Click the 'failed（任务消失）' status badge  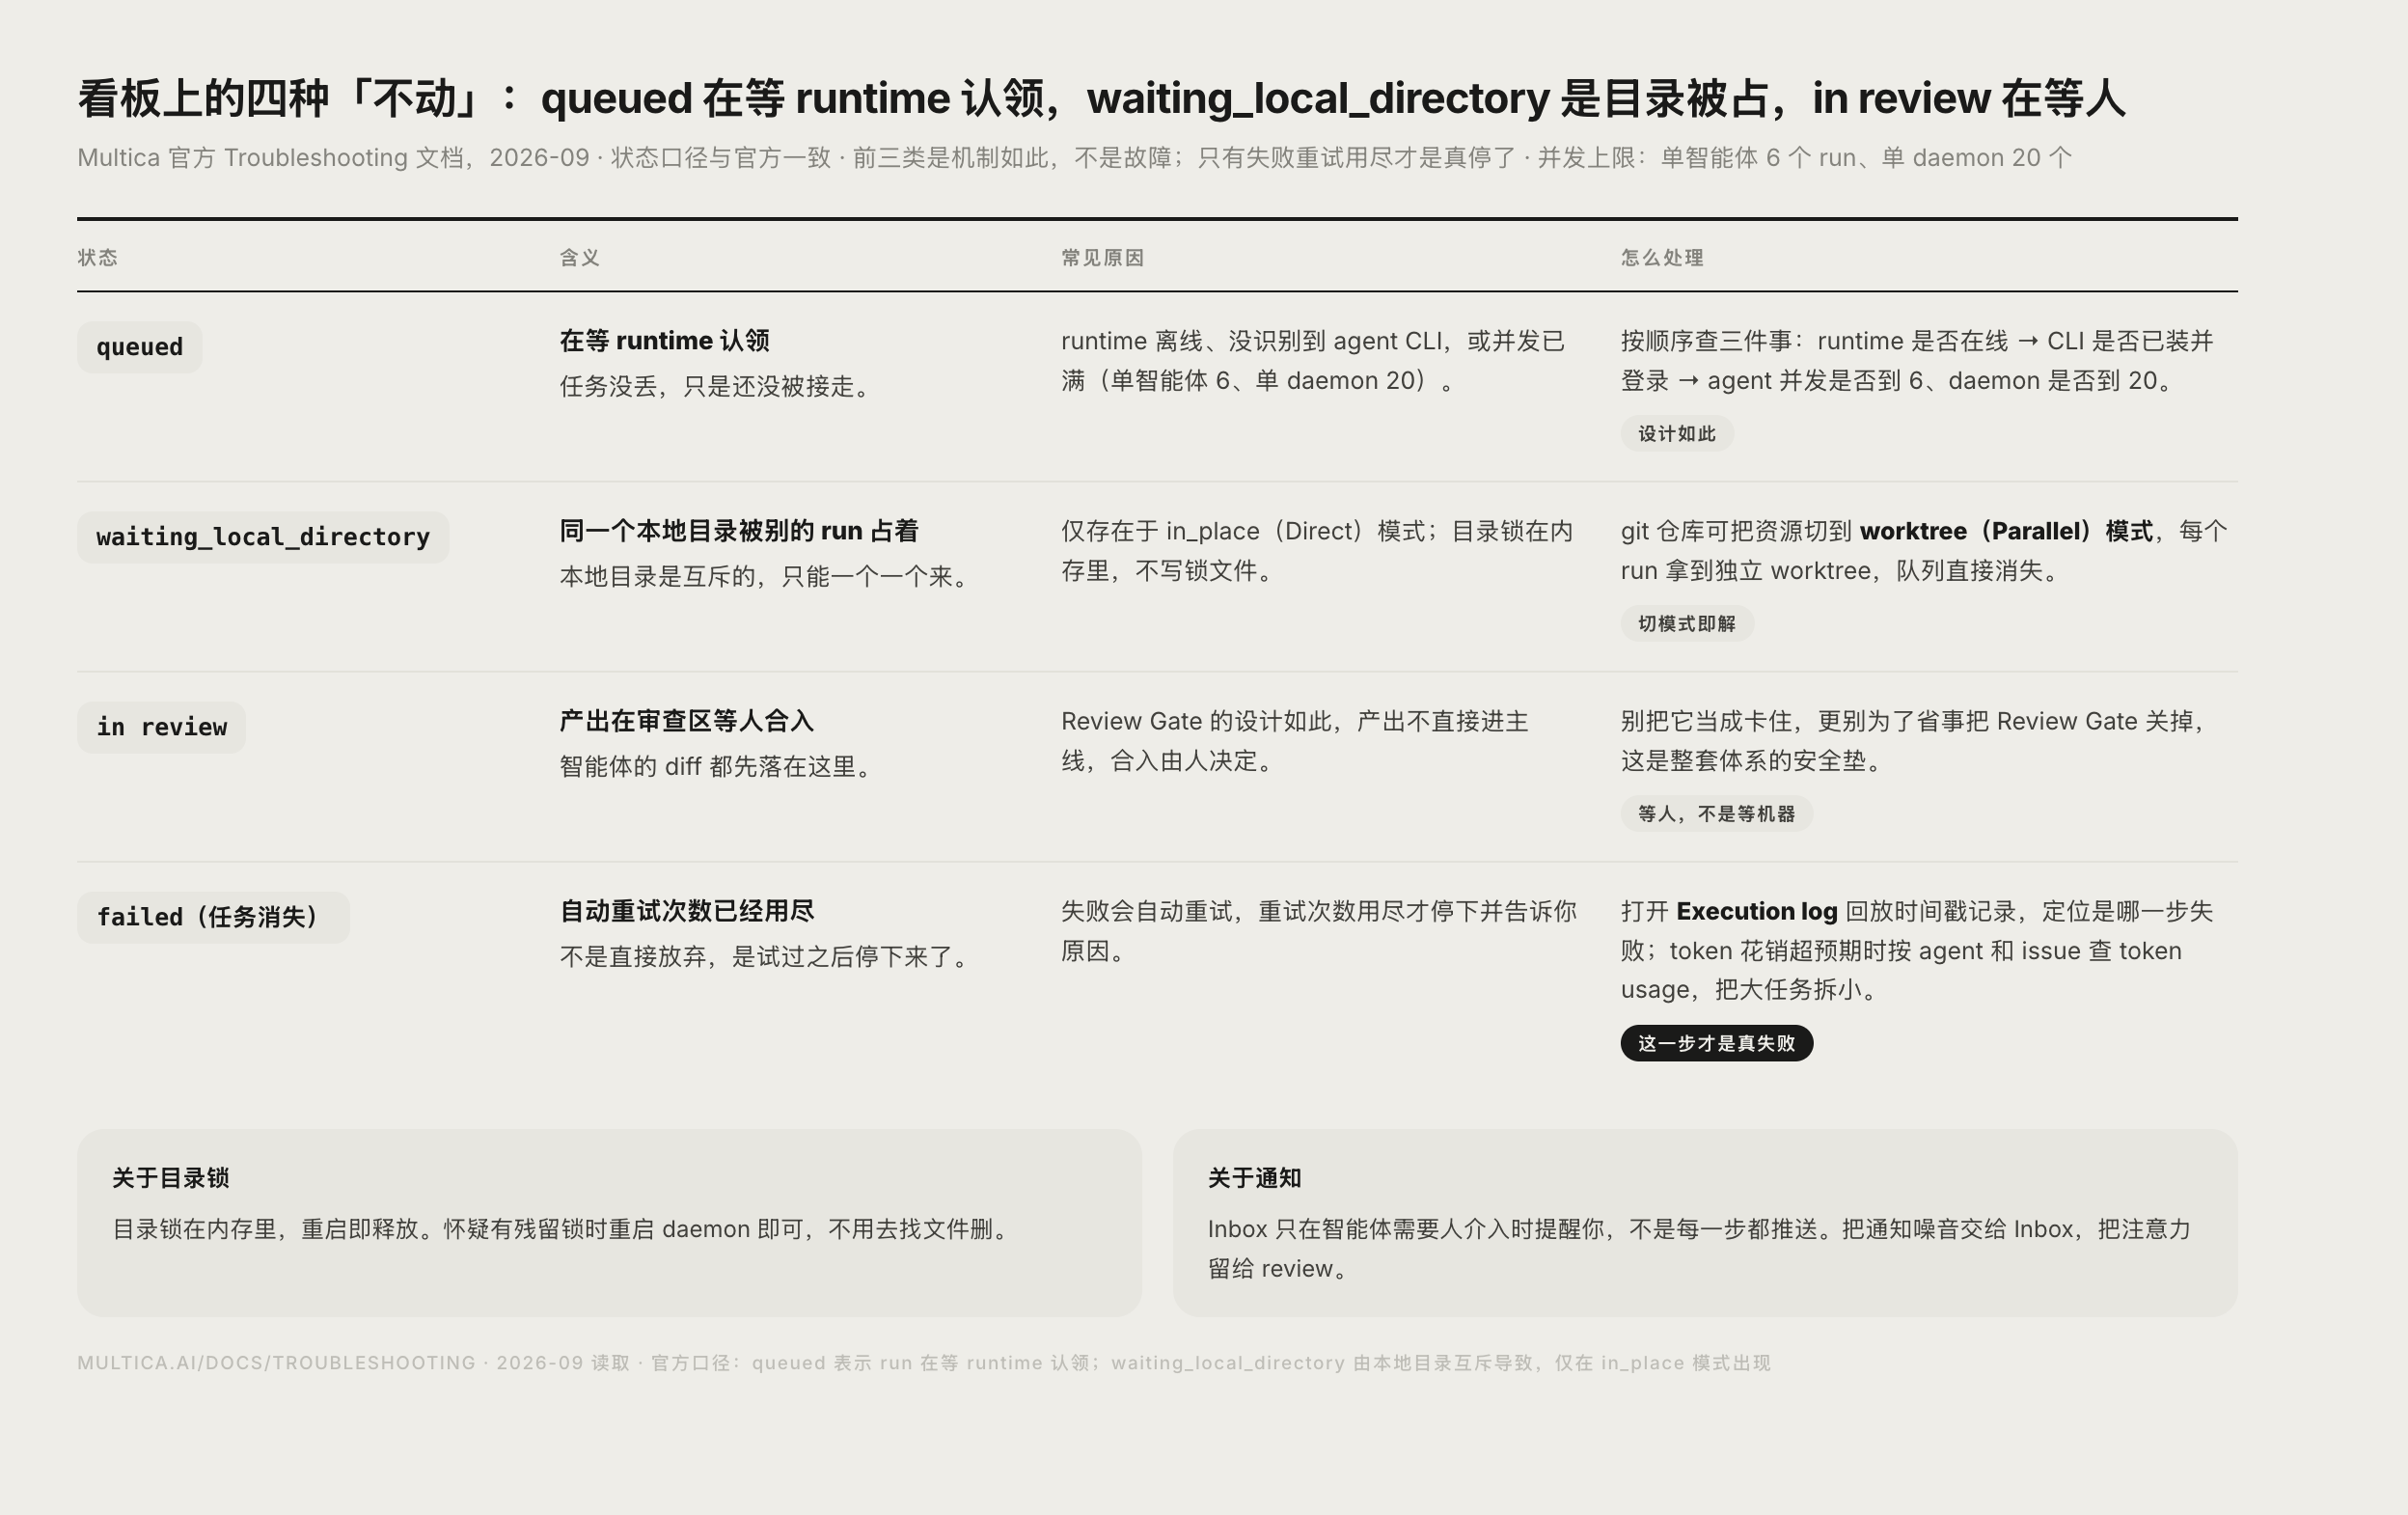click(213, 917)
